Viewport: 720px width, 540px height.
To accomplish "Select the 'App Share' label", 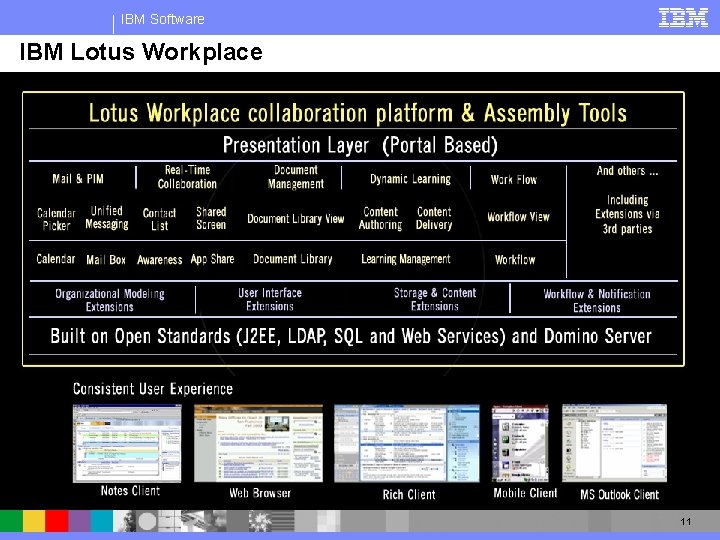I will pyautogui.click(x=212, y=259).
